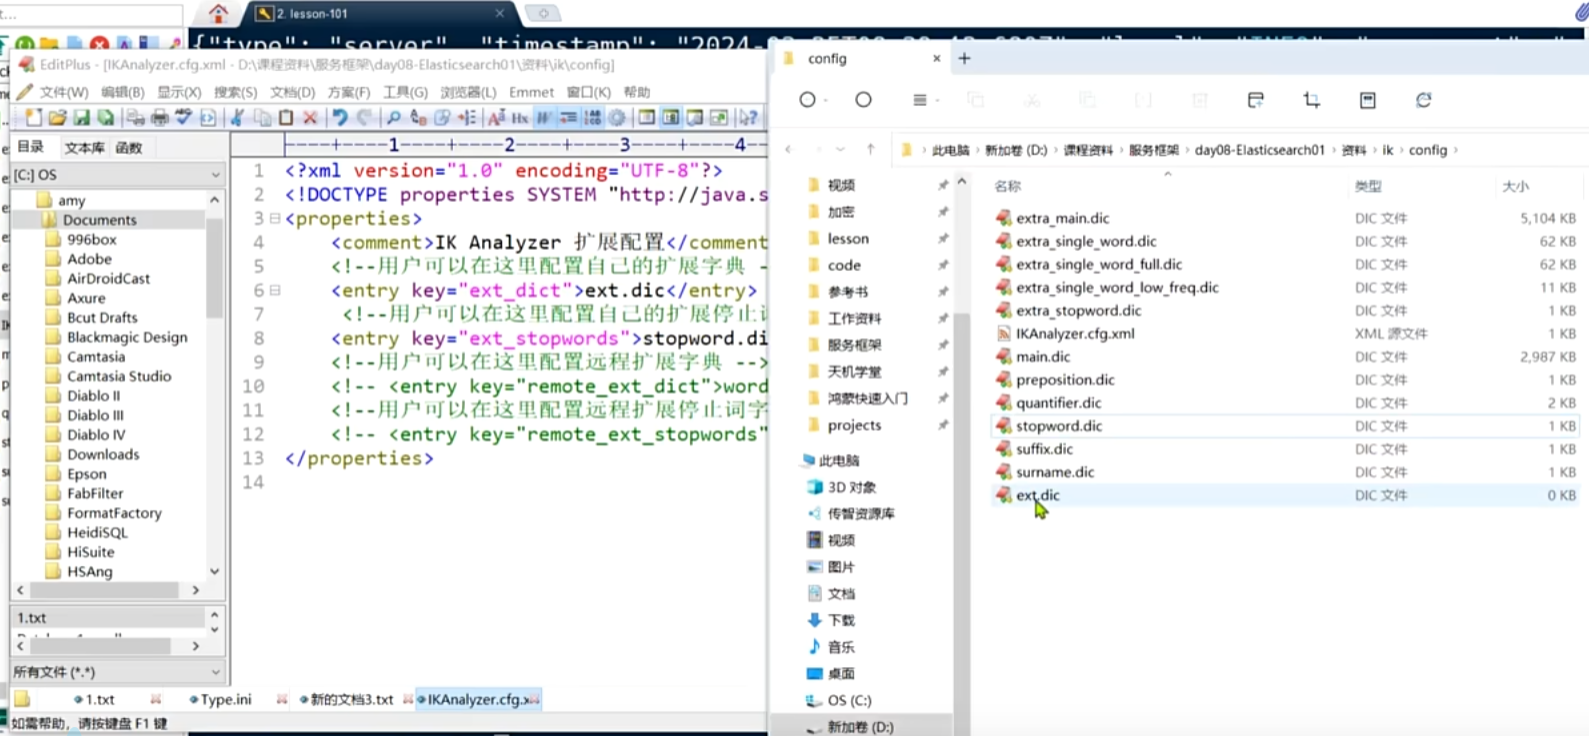Toggle pin next to code quick access folder
This screenshot has height=736, width=1589.
click(x=942, y=265)
